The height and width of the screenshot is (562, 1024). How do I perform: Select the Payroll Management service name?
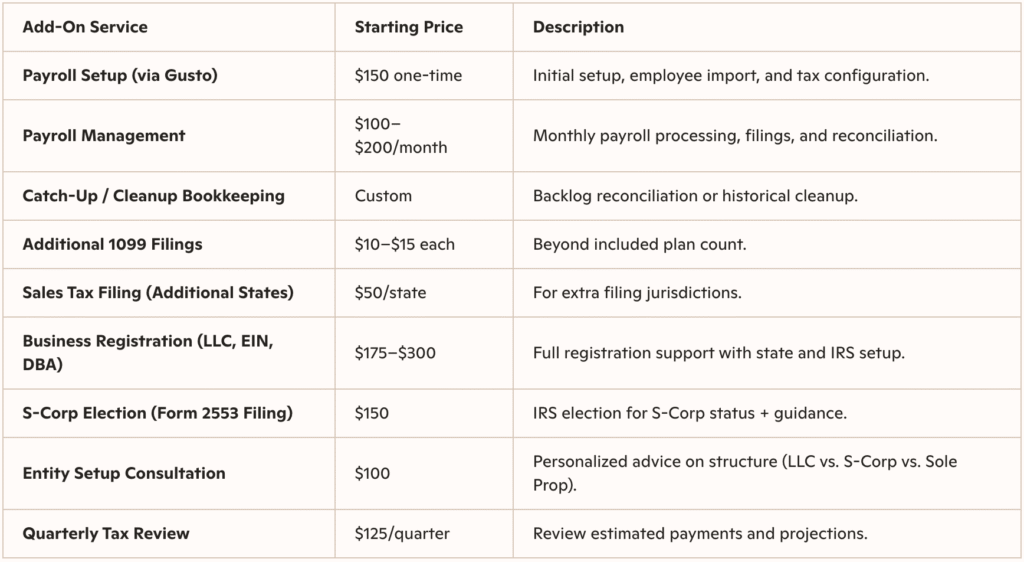pos(104,135)
